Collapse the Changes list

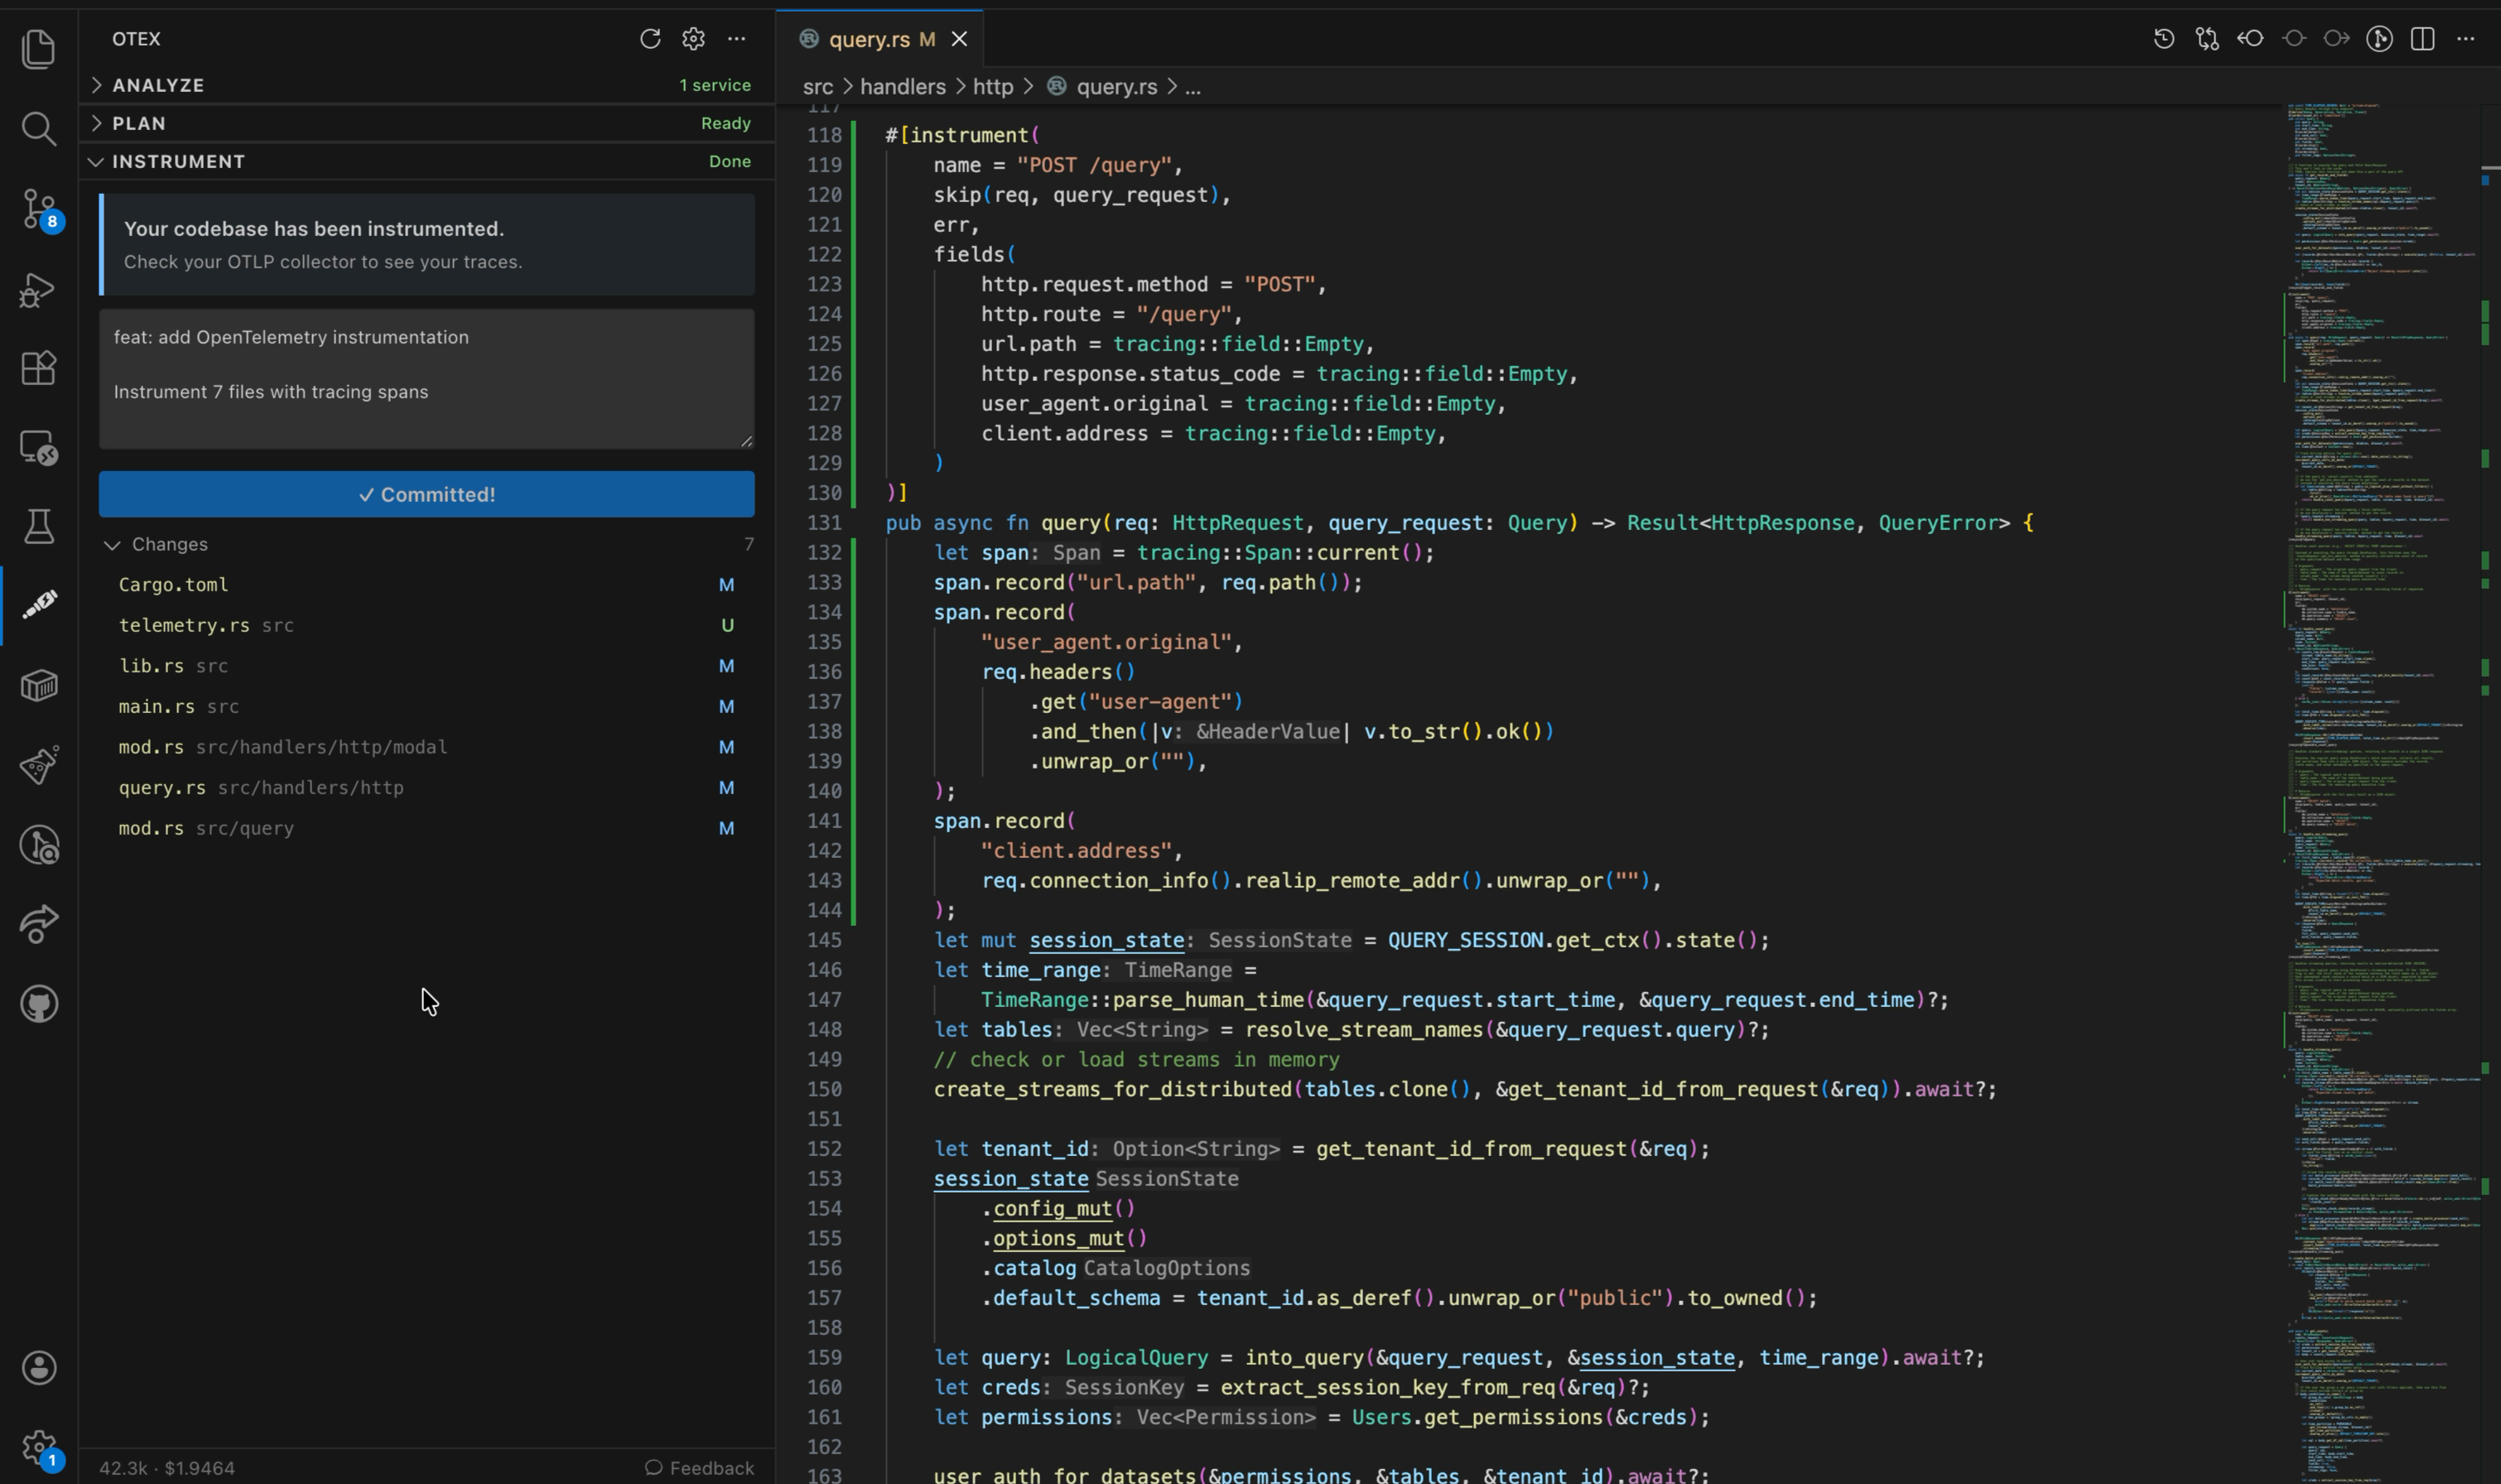[x=427, y=544]
